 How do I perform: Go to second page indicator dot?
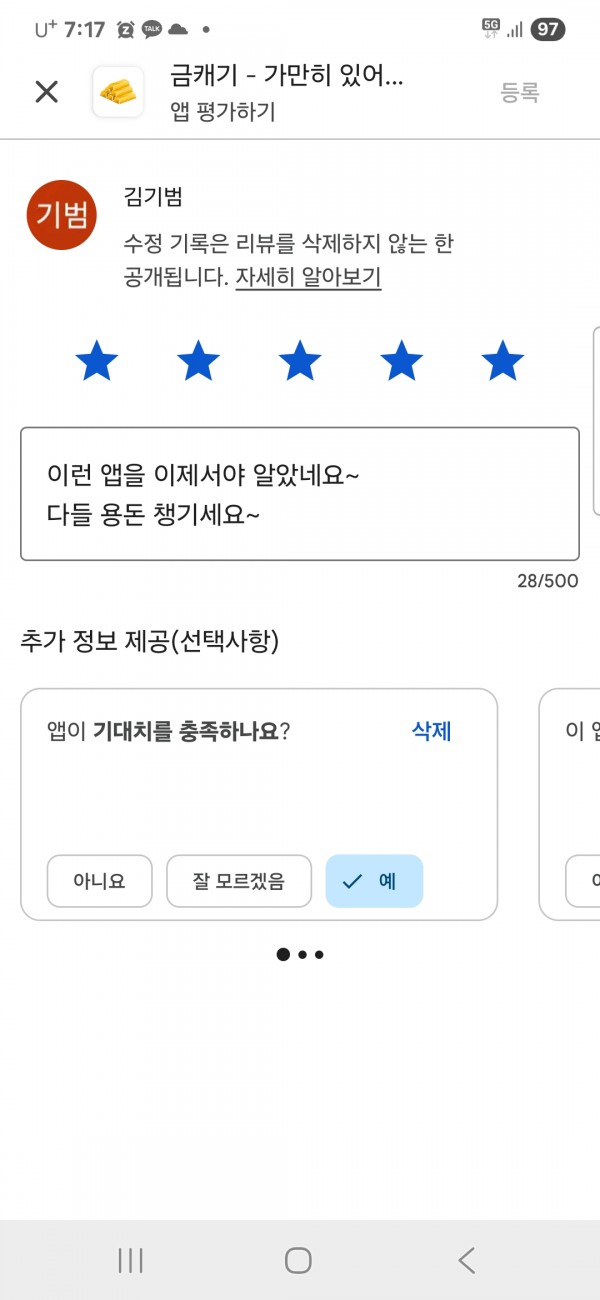302,955
